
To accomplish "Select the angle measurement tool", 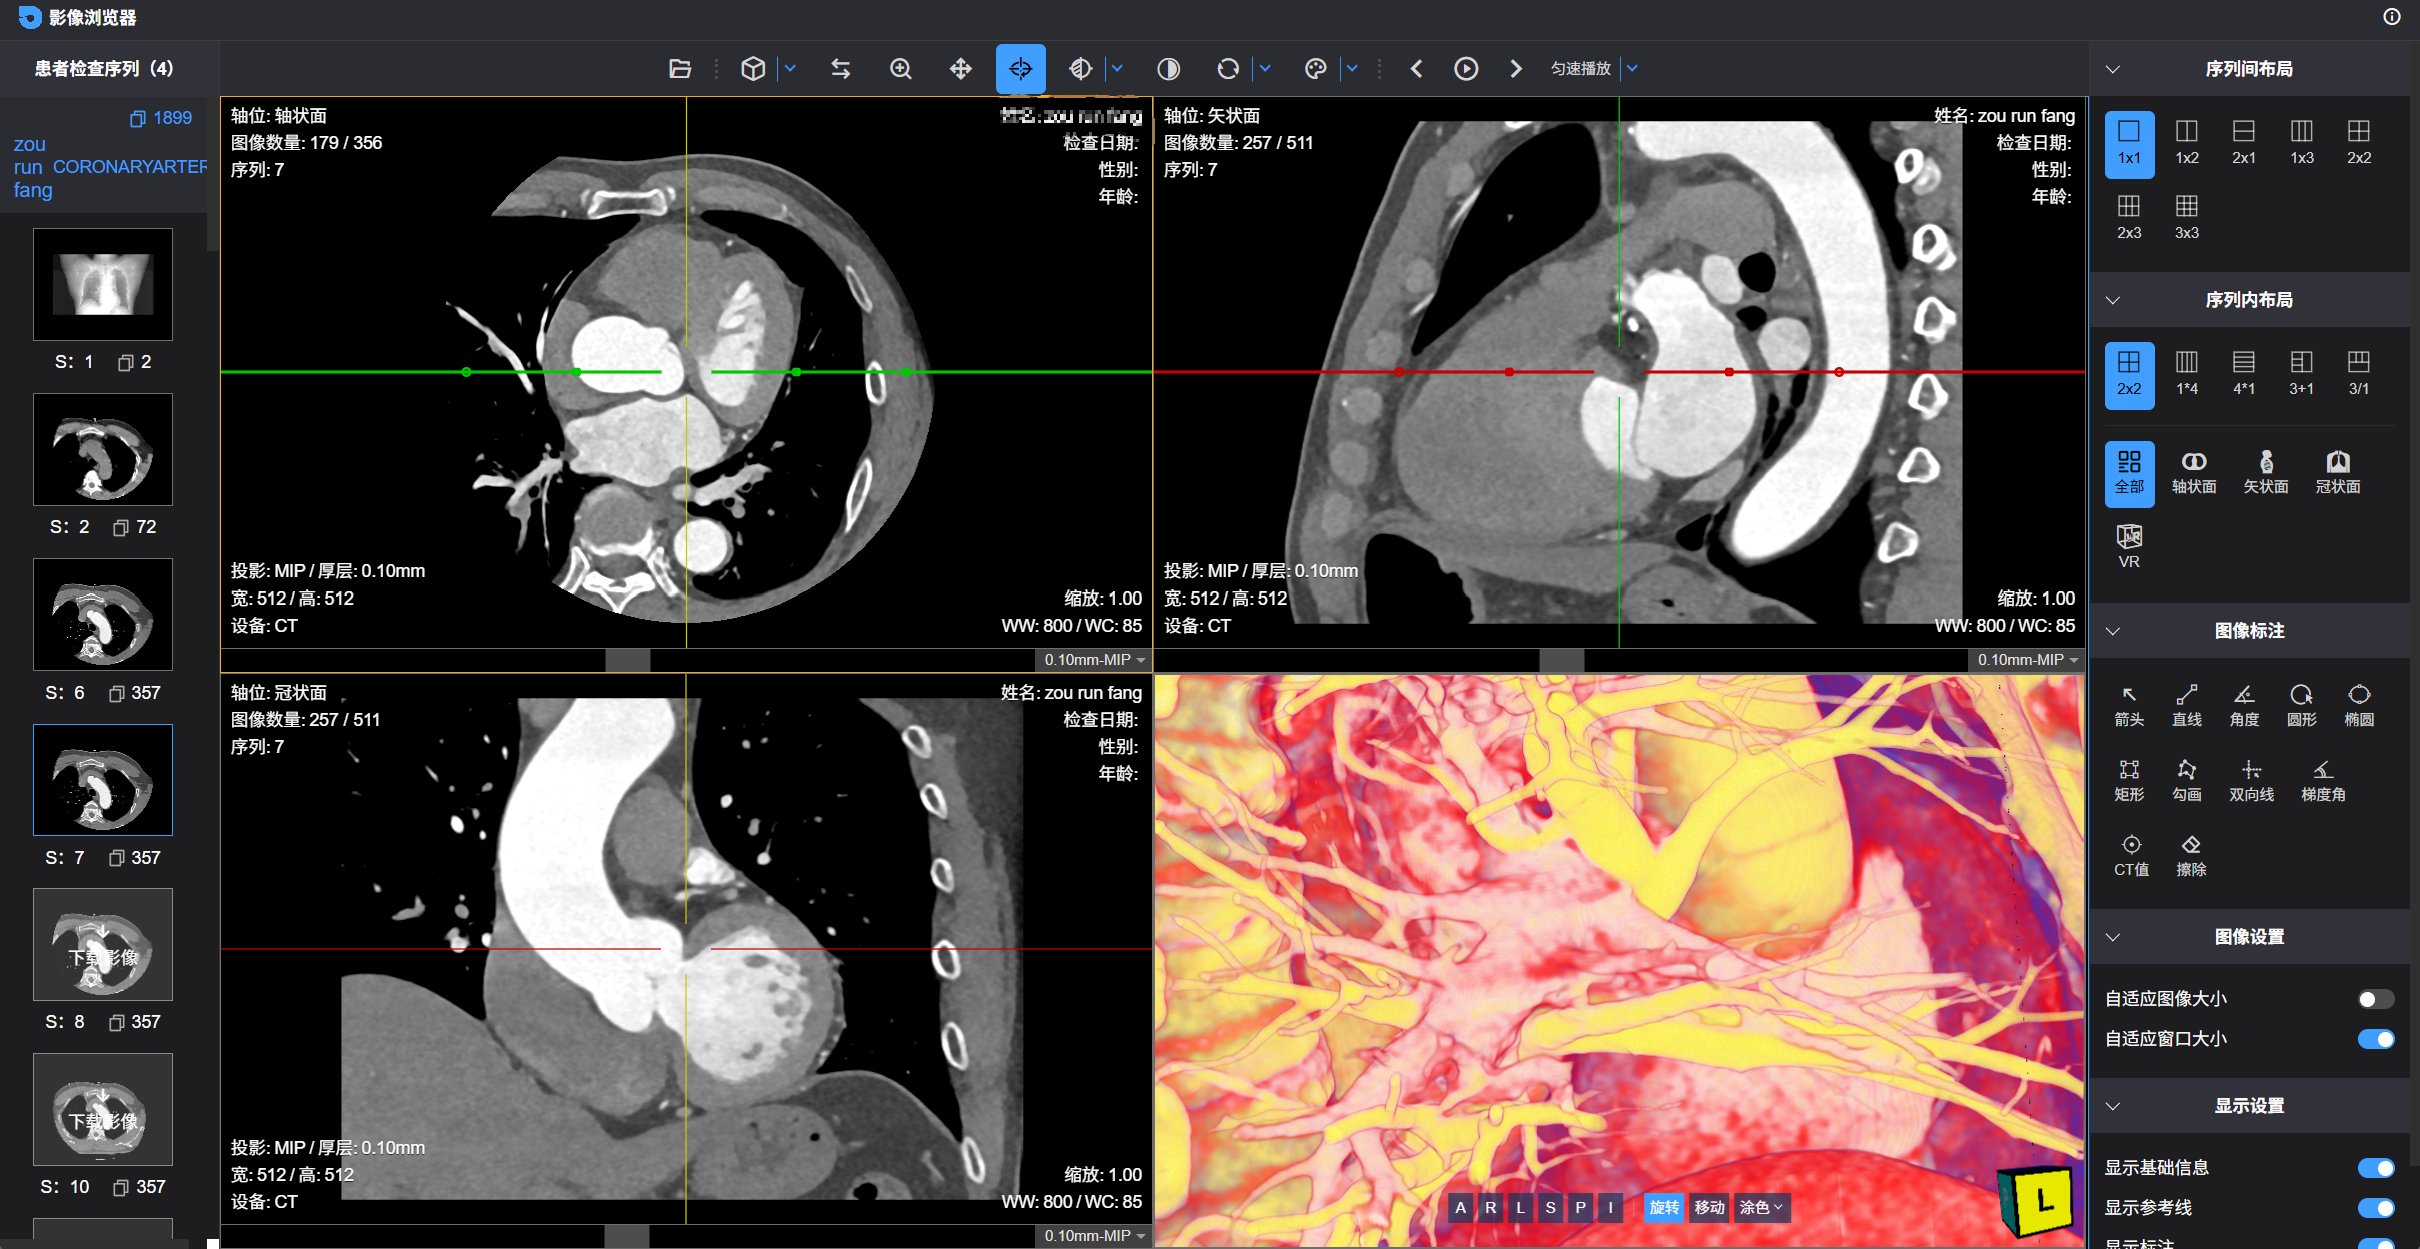I will coord(2244,705).
